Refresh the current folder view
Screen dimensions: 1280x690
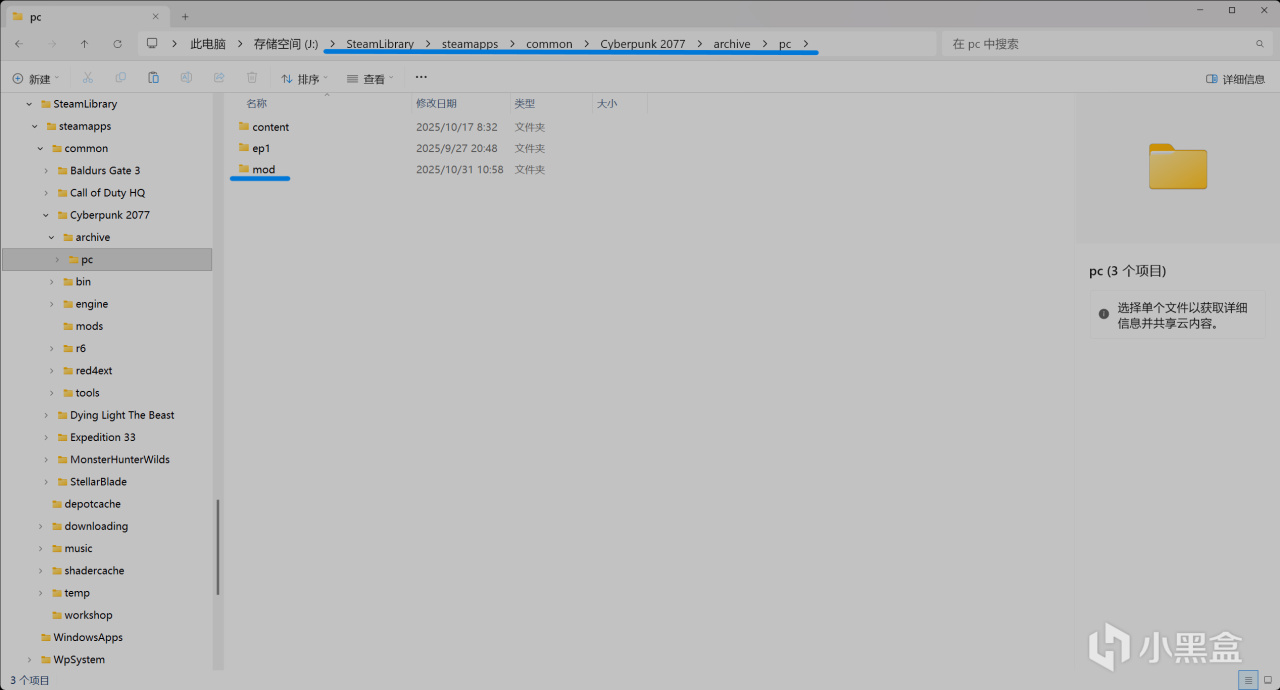118,44
